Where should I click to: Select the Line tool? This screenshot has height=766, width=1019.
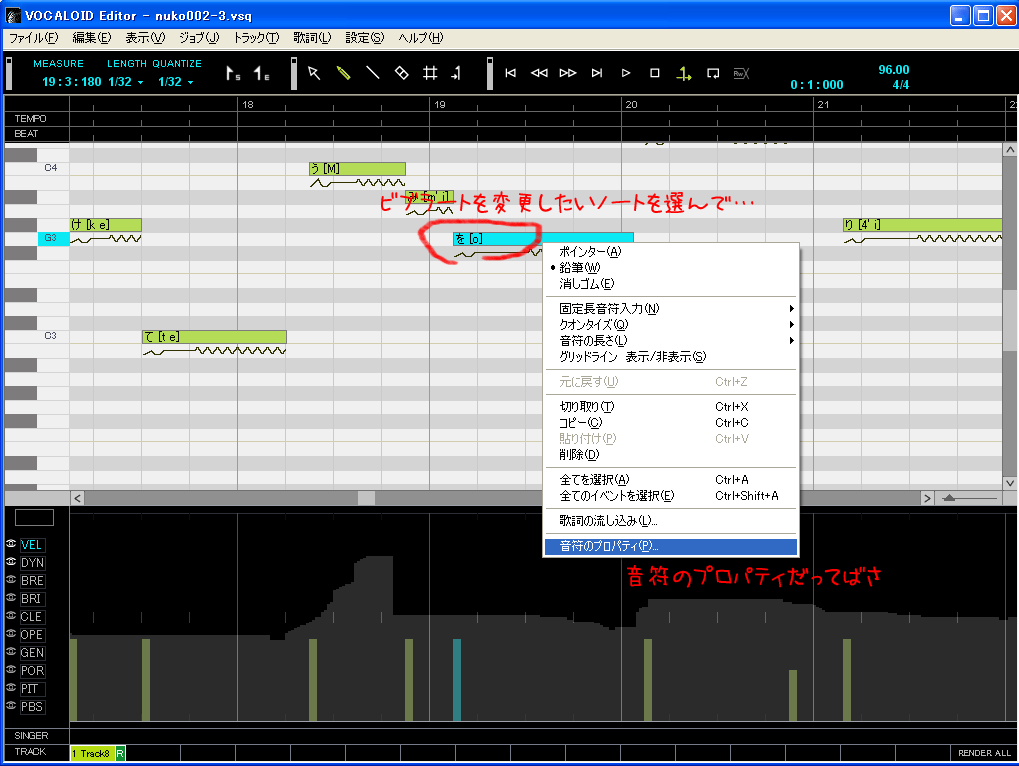pos(372,73)
